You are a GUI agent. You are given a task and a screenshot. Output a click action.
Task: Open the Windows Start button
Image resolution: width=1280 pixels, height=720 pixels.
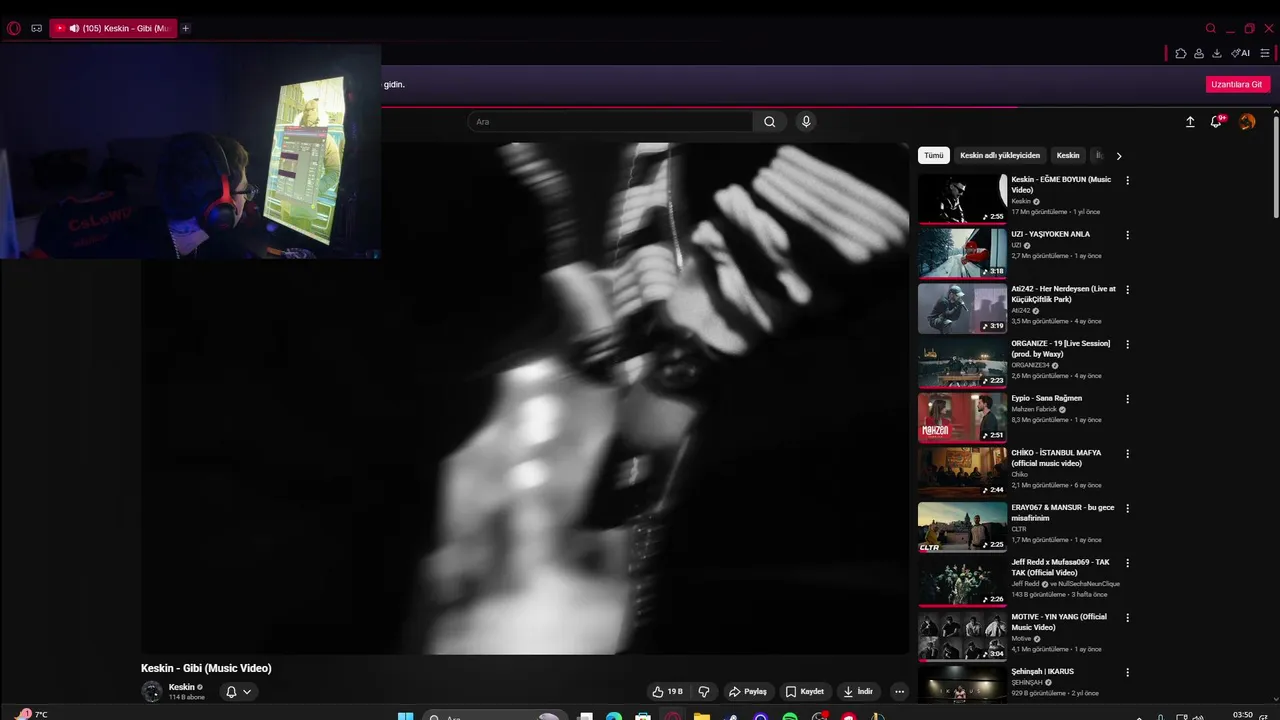(x=405, y=716)
